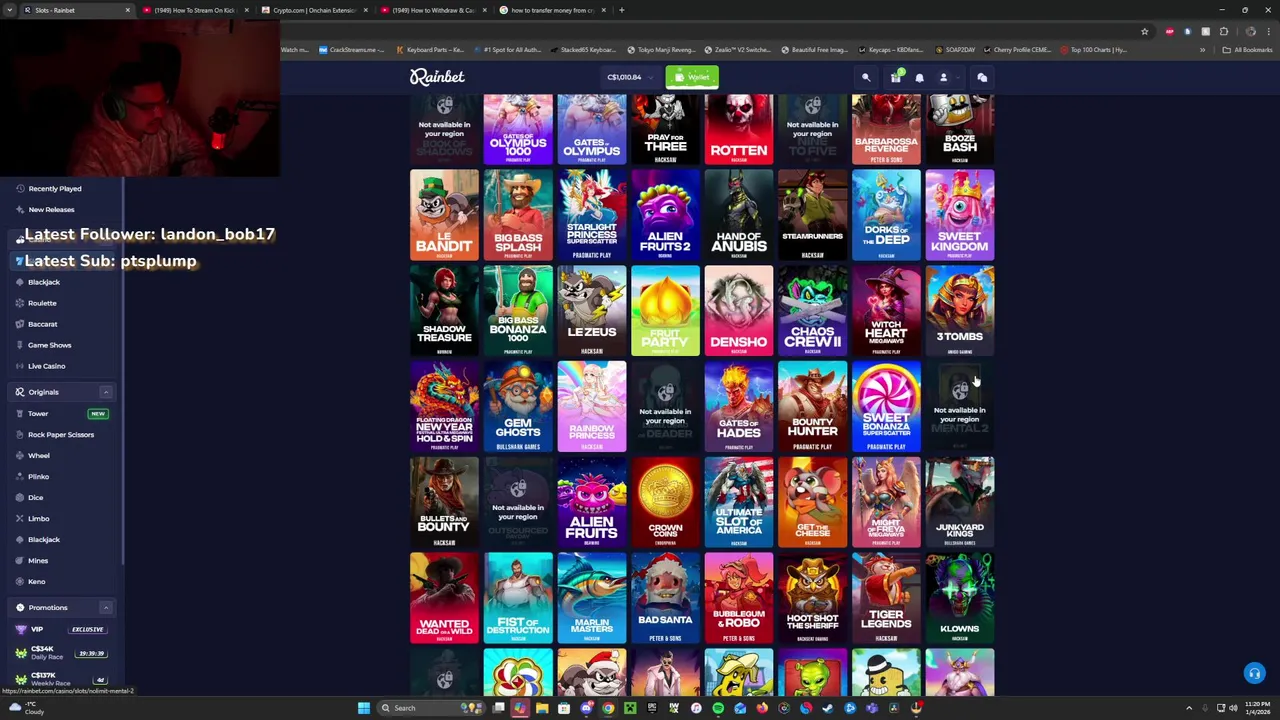Launch Crown Coins slot
The image size is (1280, 720).
[x=665, y=503]
